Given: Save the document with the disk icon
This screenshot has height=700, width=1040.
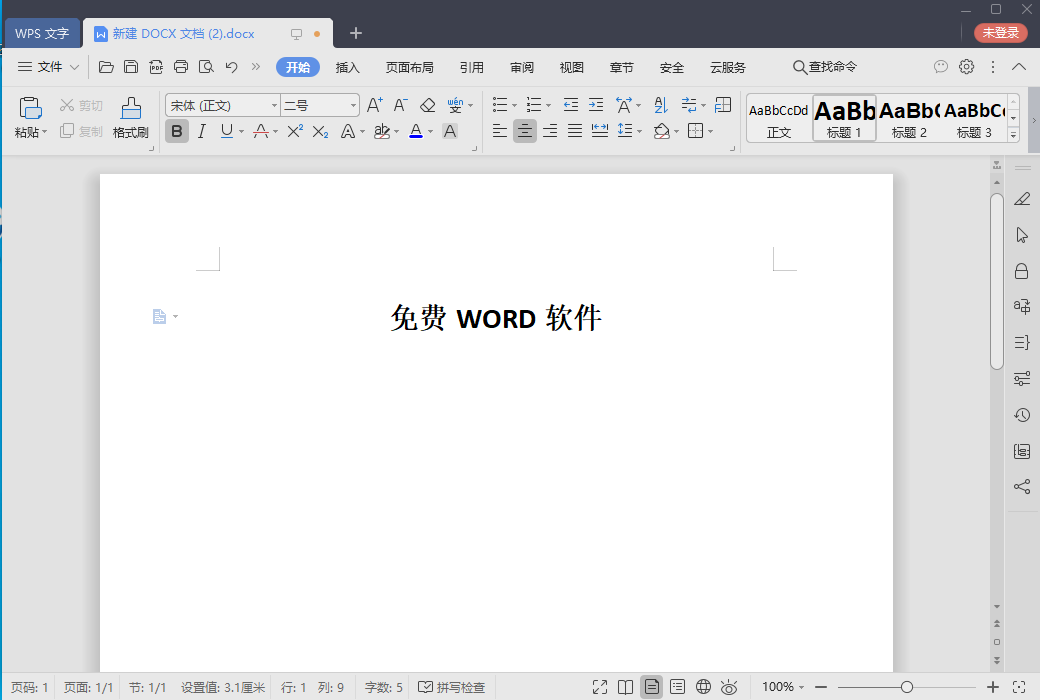Looking at the screenshot, I should [131, 67].
